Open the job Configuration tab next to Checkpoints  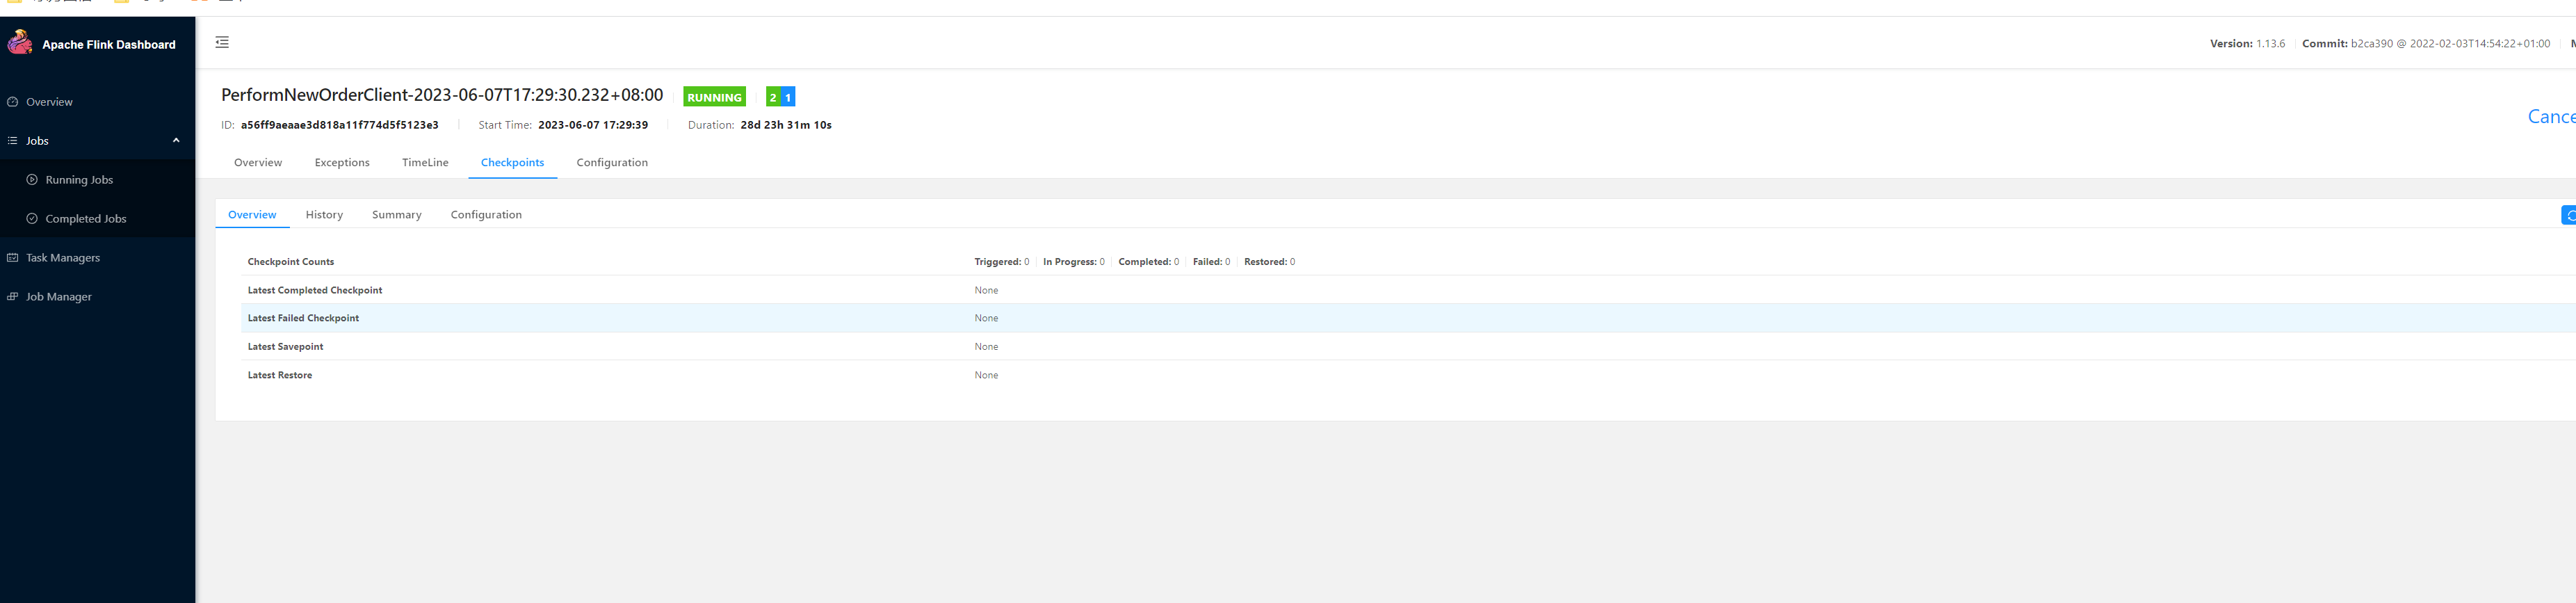(612, 163)
